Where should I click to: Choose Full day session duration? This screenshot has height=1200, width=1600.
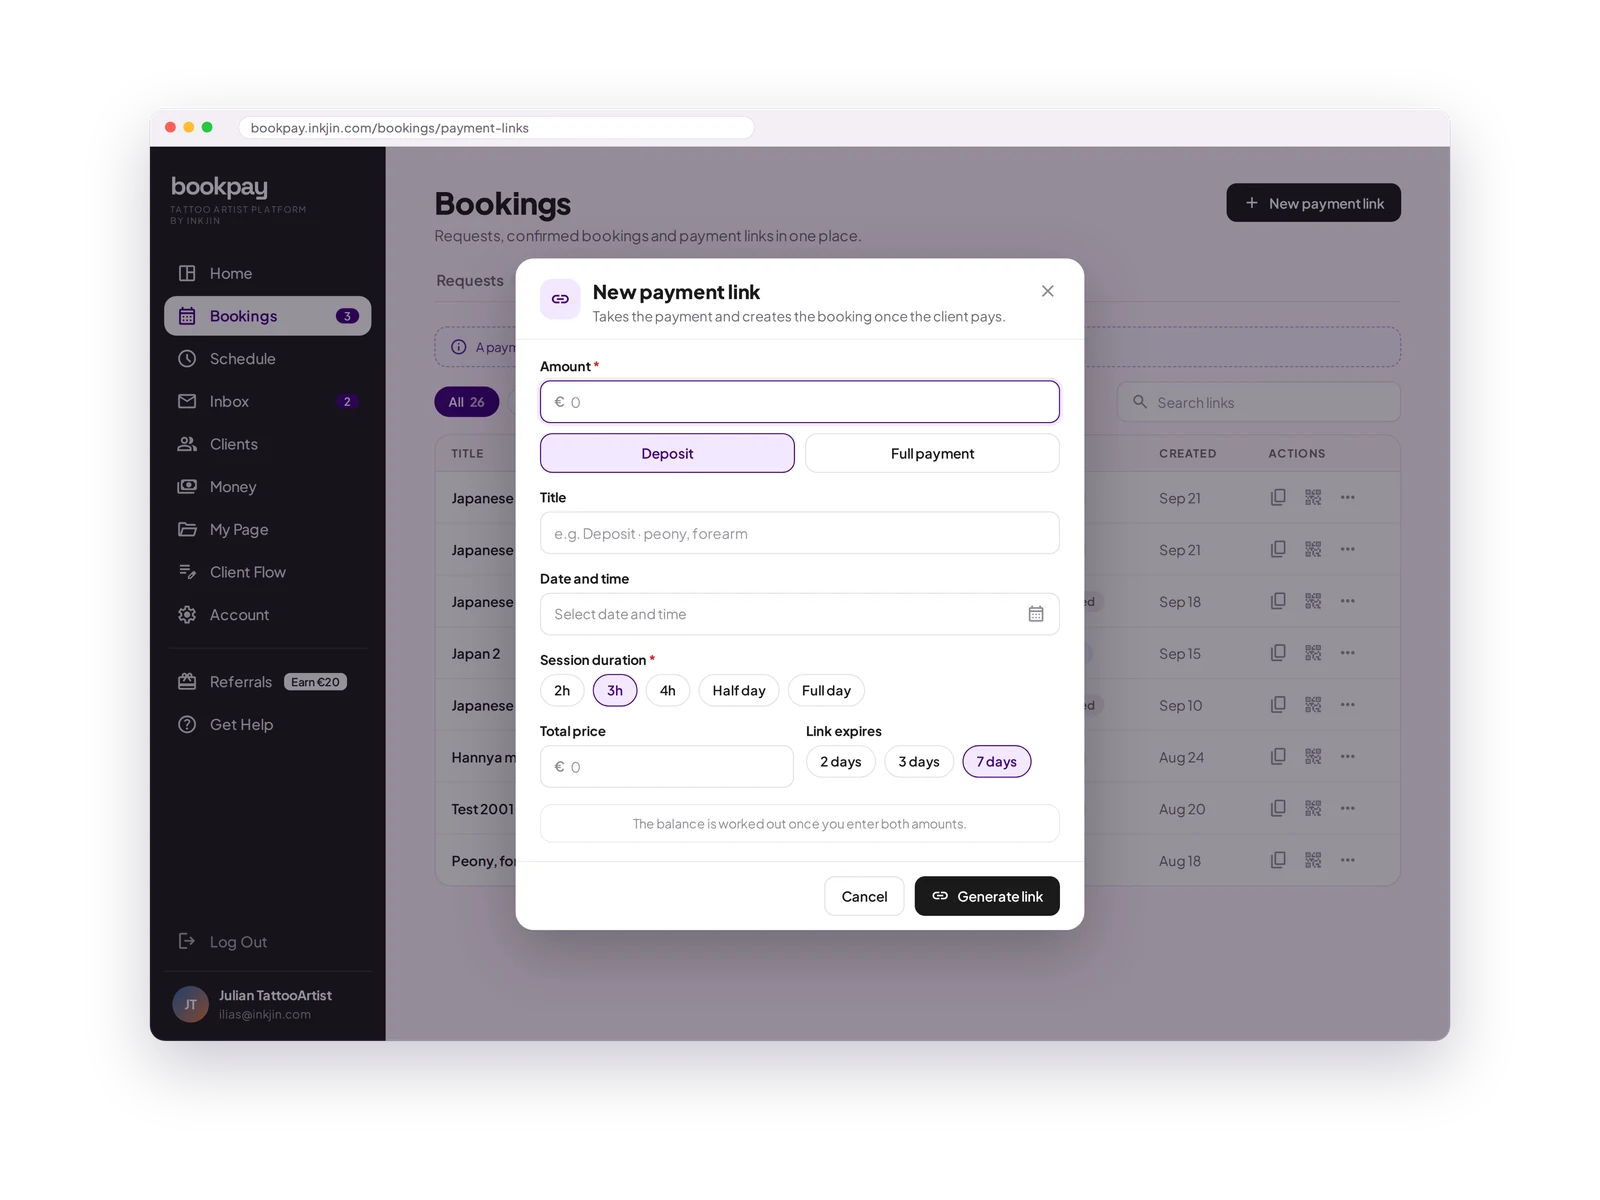click(x=826, y=690)
